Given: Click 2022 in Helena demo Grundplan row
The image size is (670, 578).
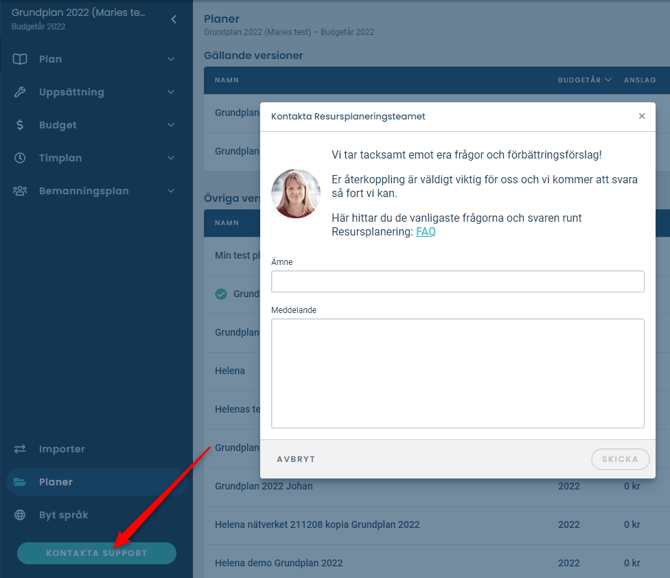Looking at the screenshot, I should [x=569, y=563].
